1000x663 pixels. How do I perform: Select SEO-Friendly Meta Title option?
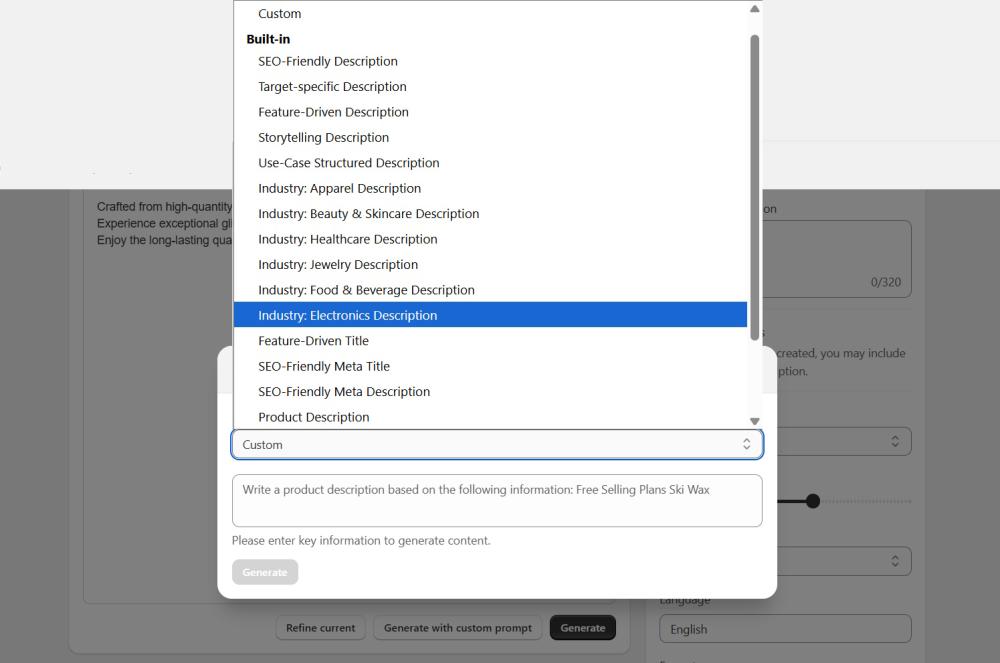point(324,367)
